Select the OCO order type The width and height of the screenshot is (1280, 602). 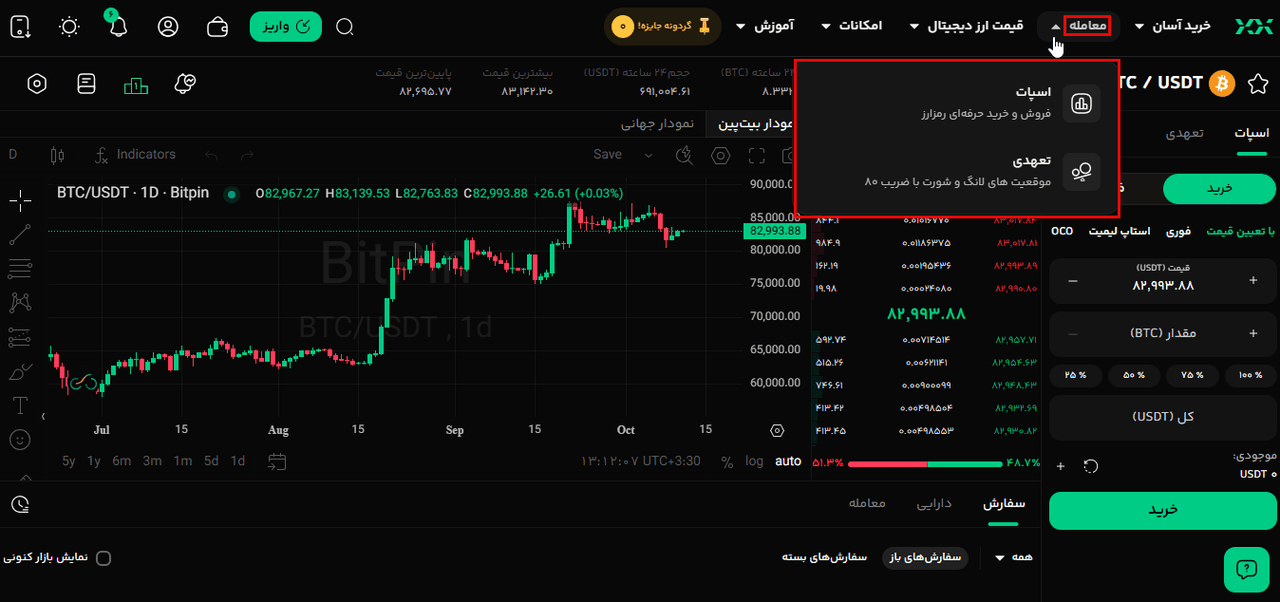[1062, 231]
